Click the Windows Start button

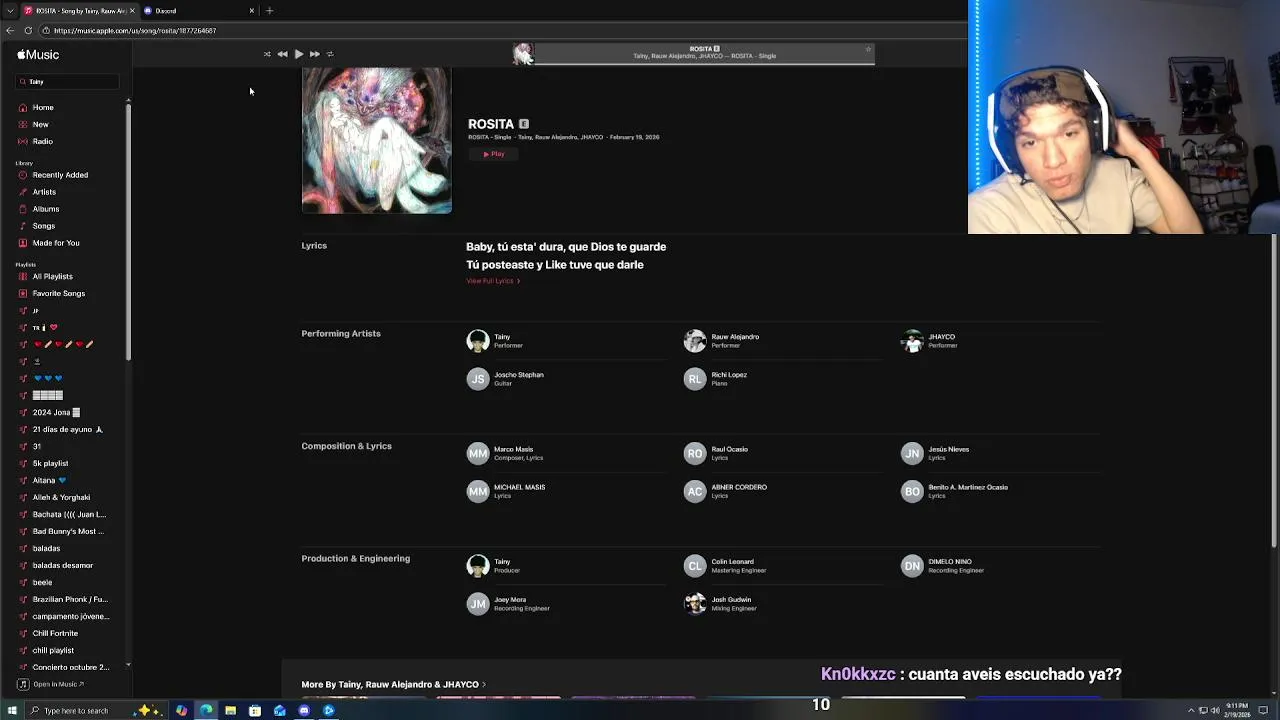click(12, 711)
